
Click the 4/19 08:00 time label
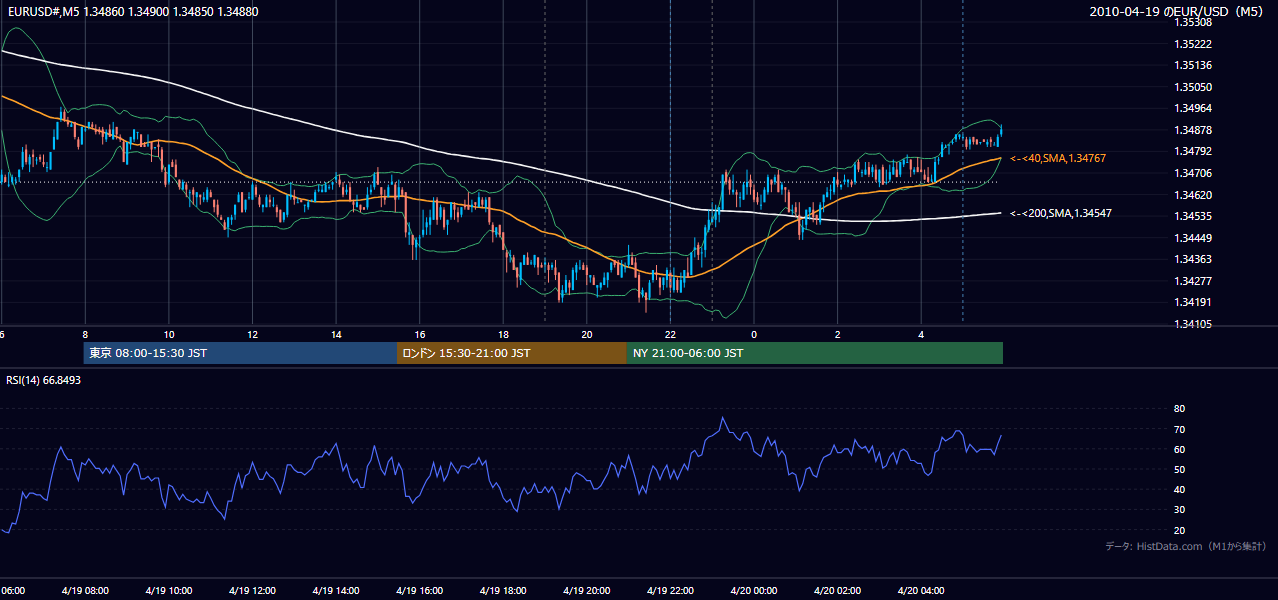[x=85, y=591]
